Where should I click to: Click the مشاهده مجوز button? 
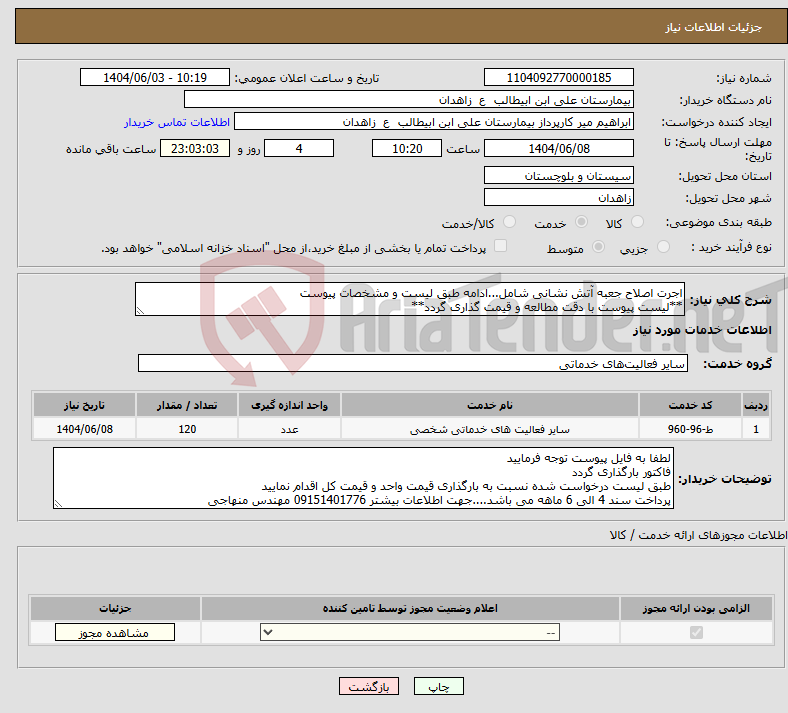[x=115, y=633]
